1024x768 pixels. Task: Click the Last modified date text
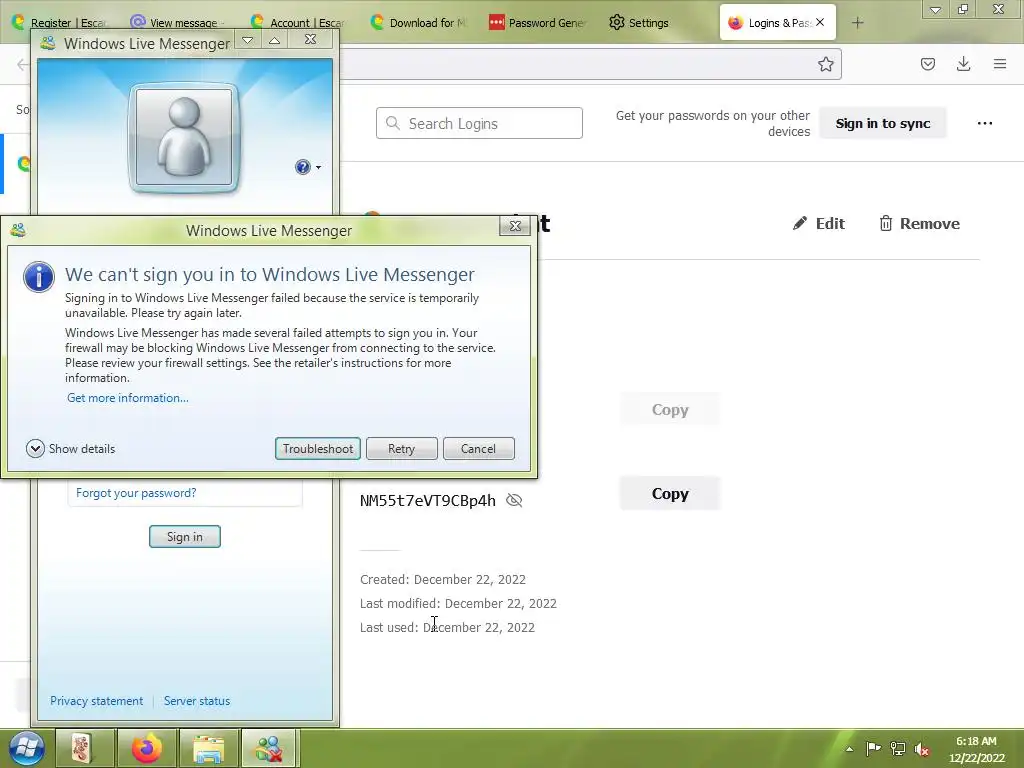click(x=458, y=603)
